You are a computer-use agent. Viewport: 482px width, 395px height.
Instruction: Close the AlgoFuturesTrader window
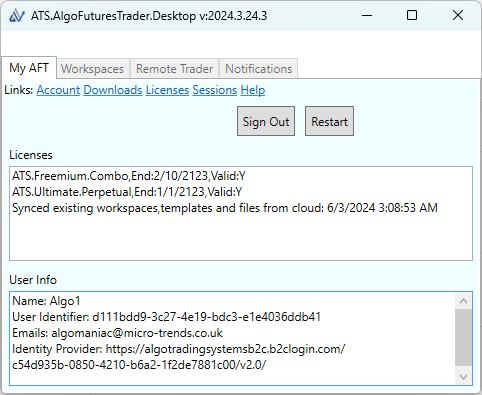pyautogui.click(x=458, y=15)
